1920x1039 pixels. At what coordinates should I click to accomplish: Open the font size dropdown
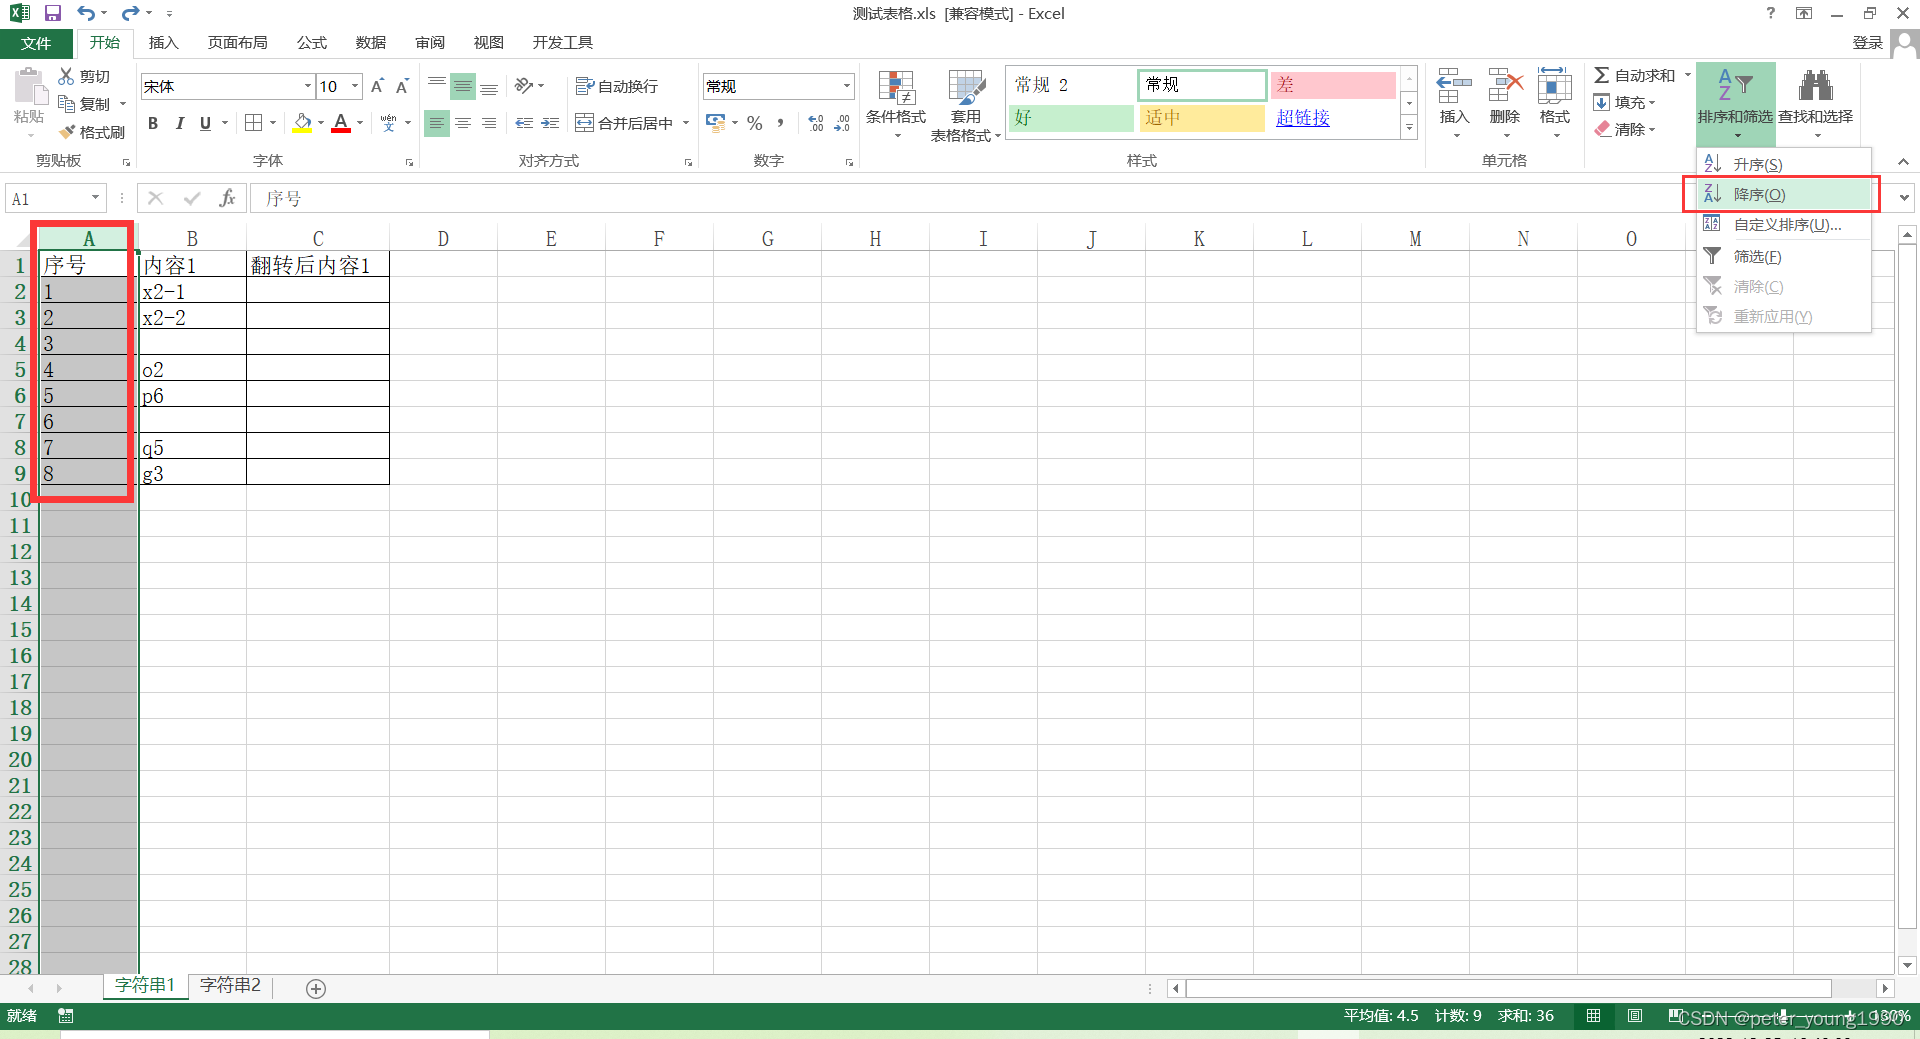354,86
